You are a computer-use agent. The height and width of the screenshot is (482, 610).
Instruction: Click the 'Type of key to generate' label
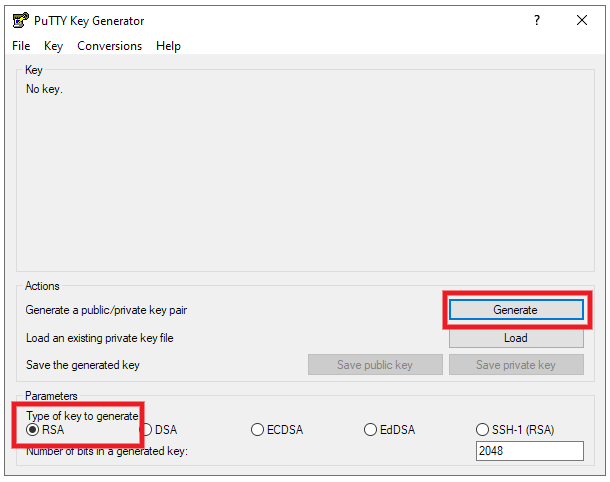tap(82, 416)
